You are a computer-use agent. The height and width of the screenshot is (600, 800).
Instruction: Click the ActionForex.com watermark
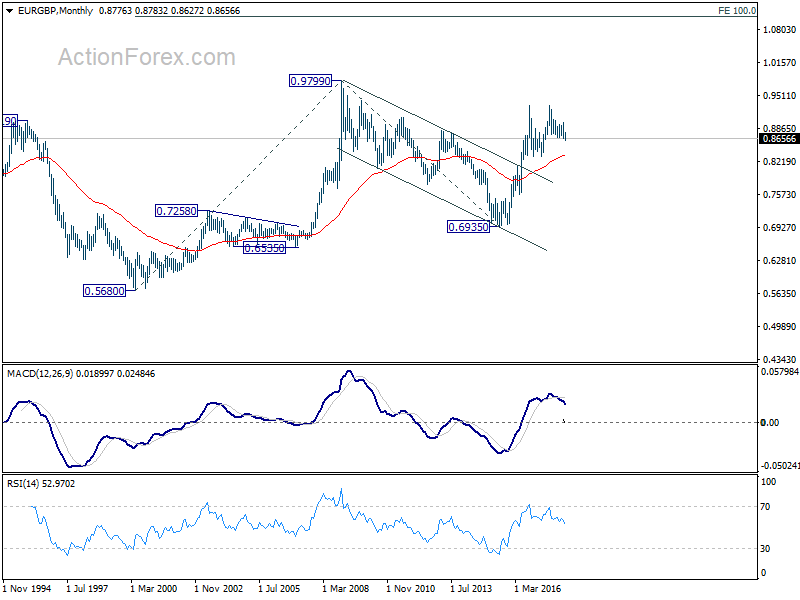point(146,57)
